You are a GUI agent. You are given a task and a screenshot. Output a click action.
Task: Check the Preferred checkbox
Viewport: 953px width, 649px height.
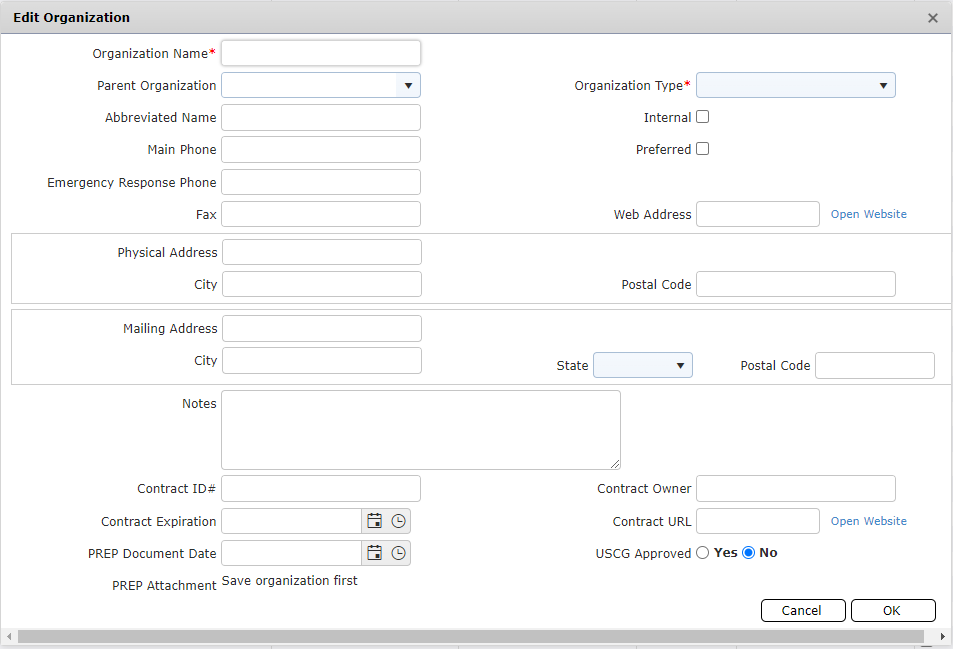tap(703, 149)
